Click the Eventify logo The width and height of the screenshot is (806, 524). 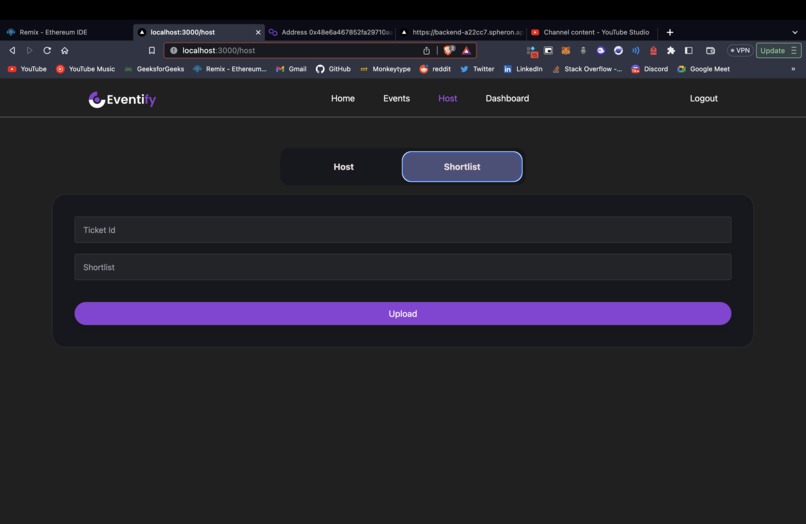coord(122,99)
